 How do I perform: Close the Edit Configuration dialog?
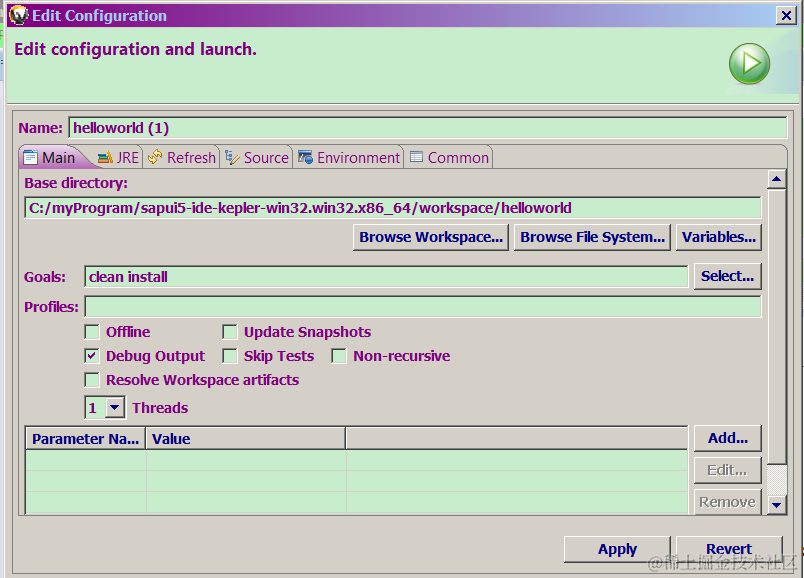tap(786, 15)
